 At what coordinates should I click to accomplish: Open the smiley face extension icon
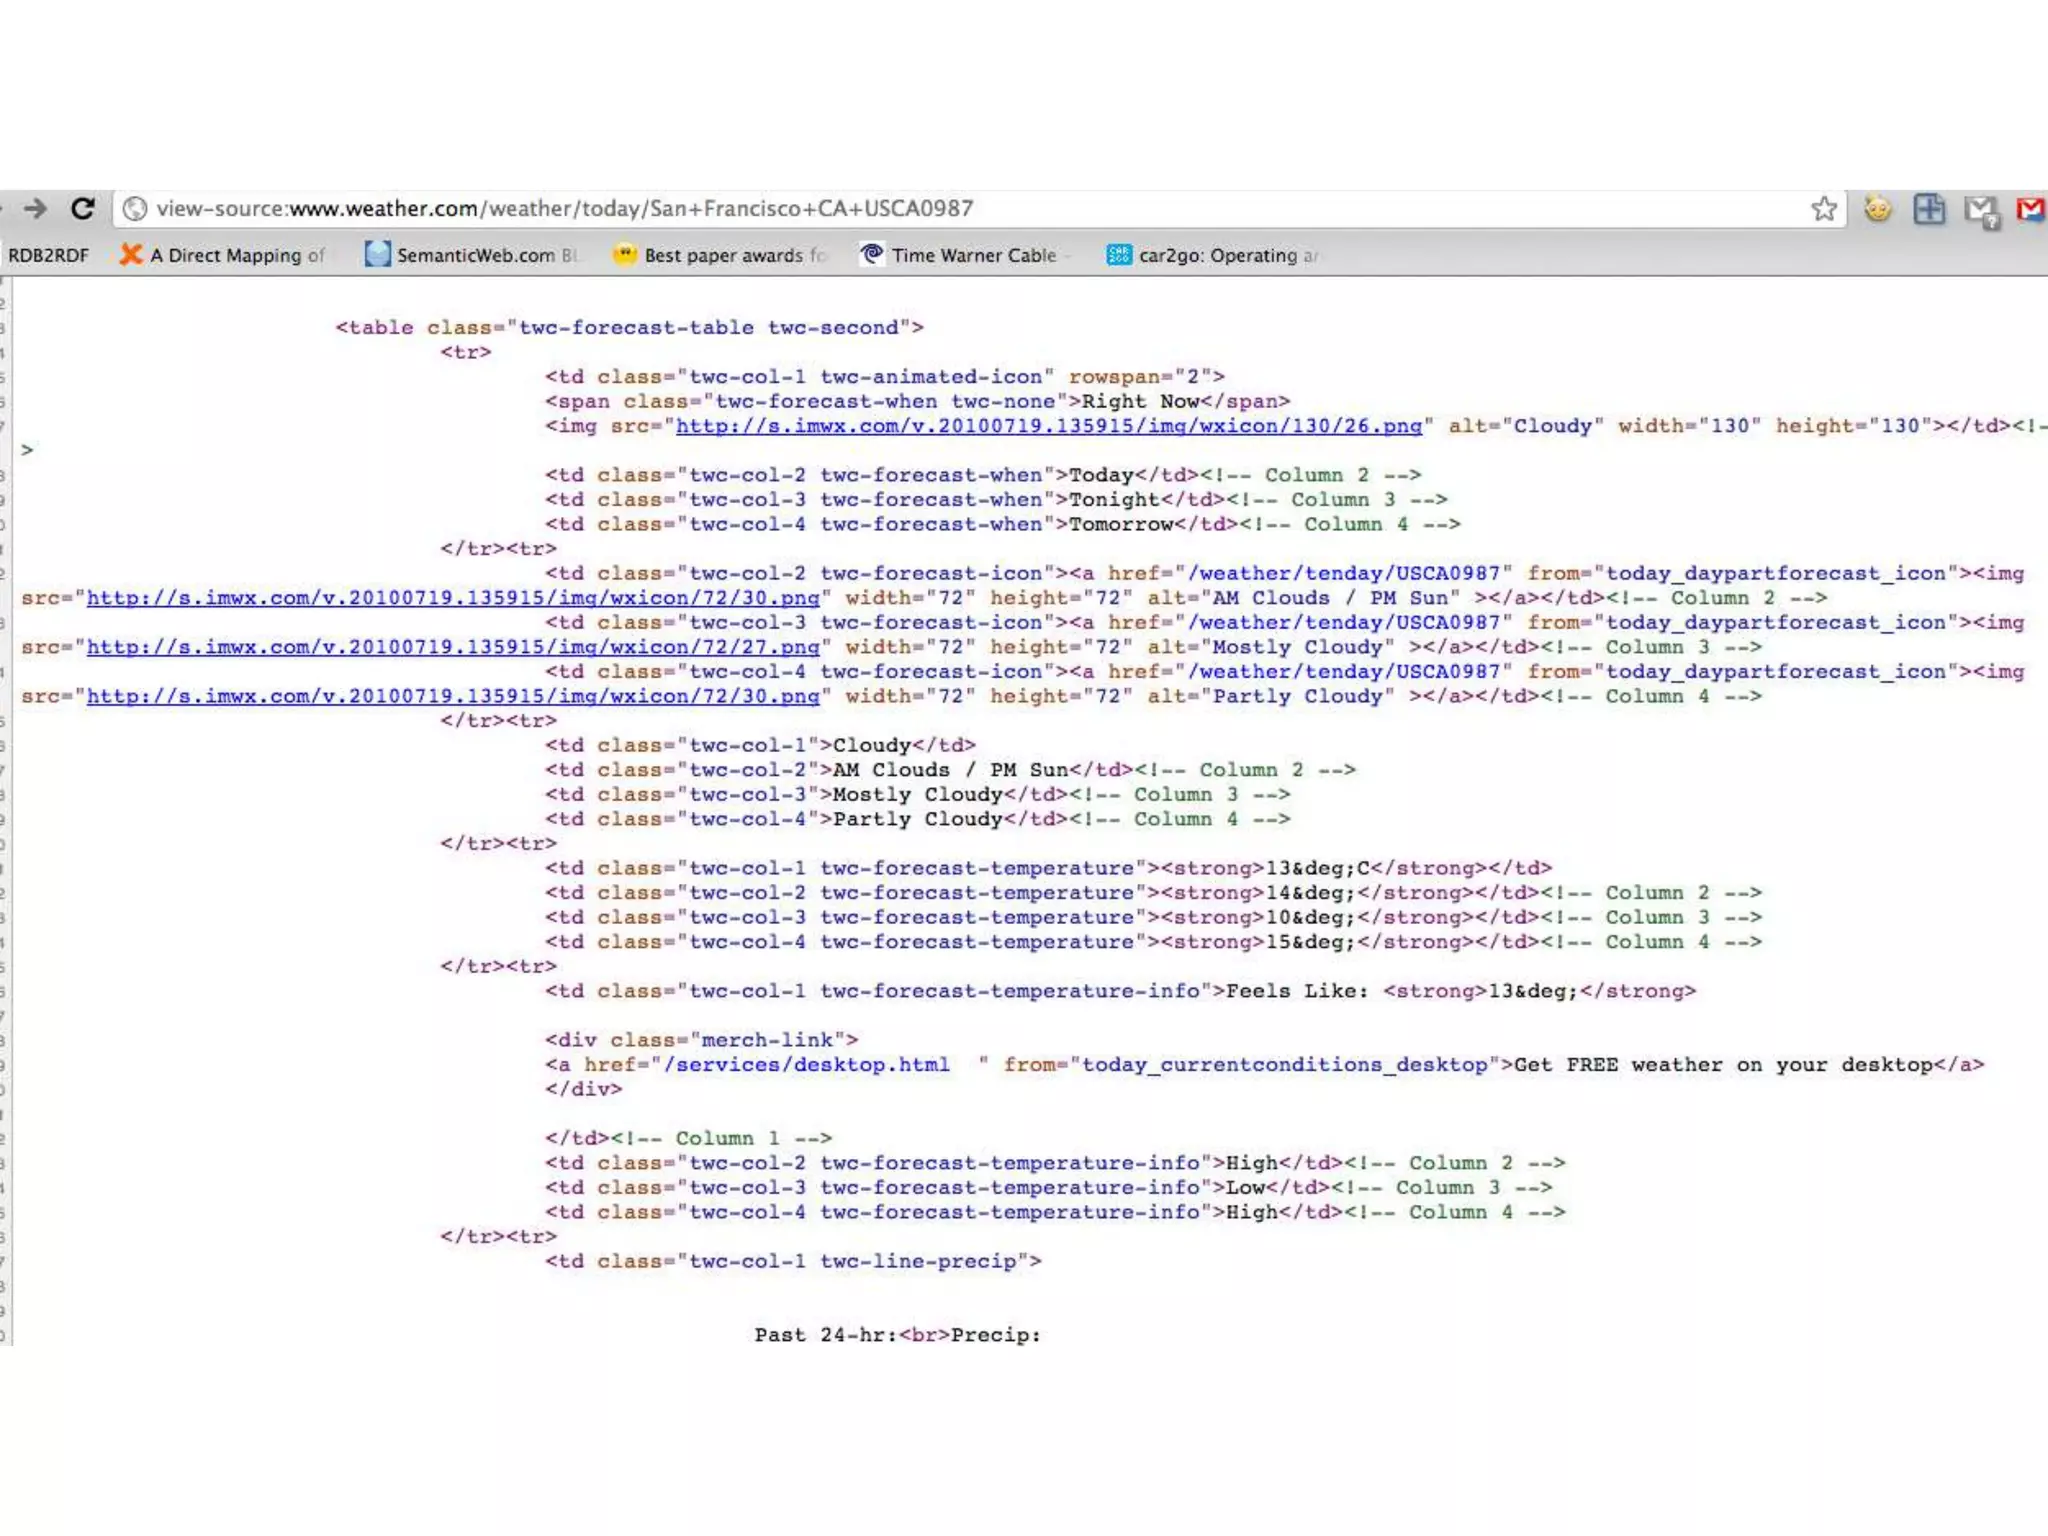point(1877,208)
